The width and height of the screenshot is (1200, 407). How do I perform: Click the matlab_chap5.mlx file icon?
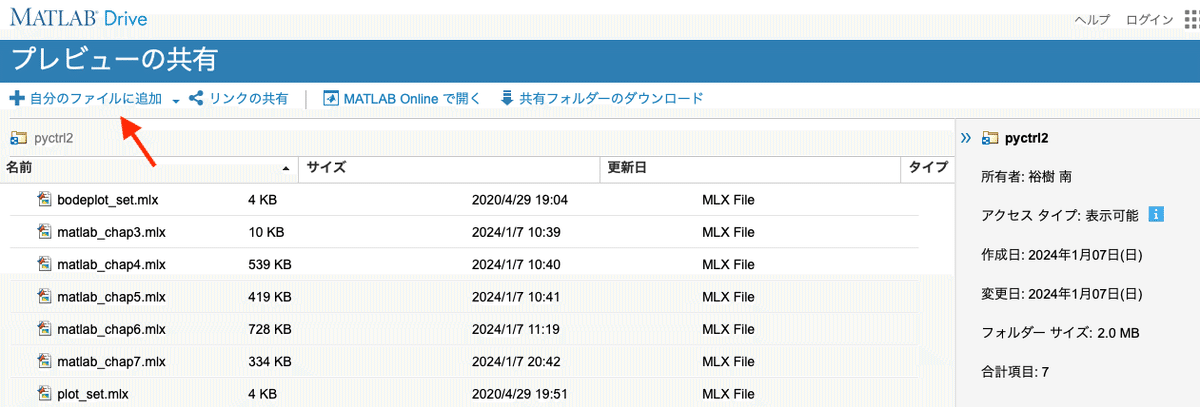click(x=44, y=297)
